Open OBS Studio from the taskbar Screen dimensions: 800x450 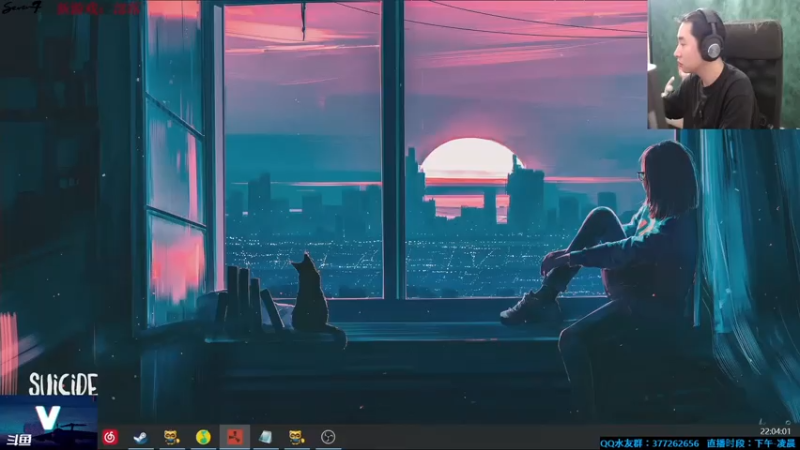(x=328, y=437)
